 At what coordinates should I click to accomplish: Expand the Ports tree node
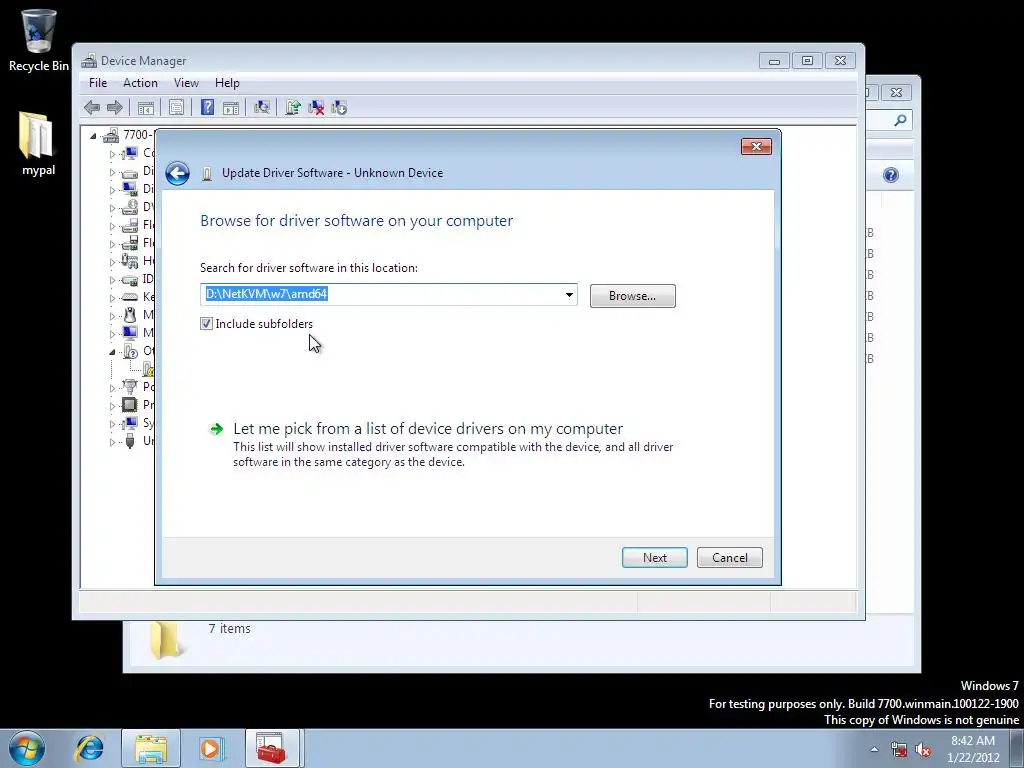click(112, 388)
